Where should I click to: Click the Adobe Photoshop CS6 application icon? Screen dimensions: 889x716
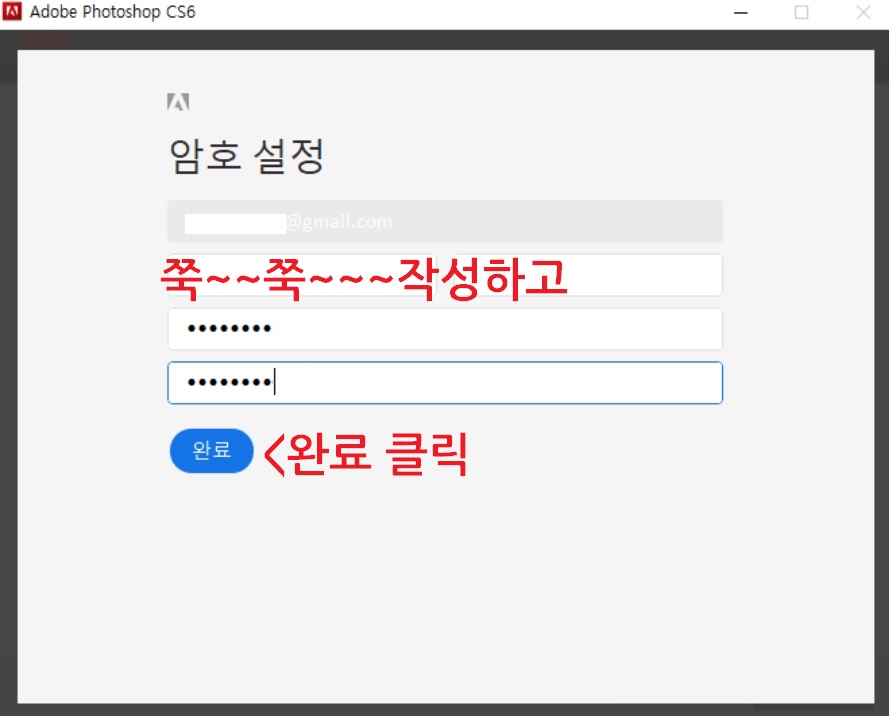pos(13,12)
